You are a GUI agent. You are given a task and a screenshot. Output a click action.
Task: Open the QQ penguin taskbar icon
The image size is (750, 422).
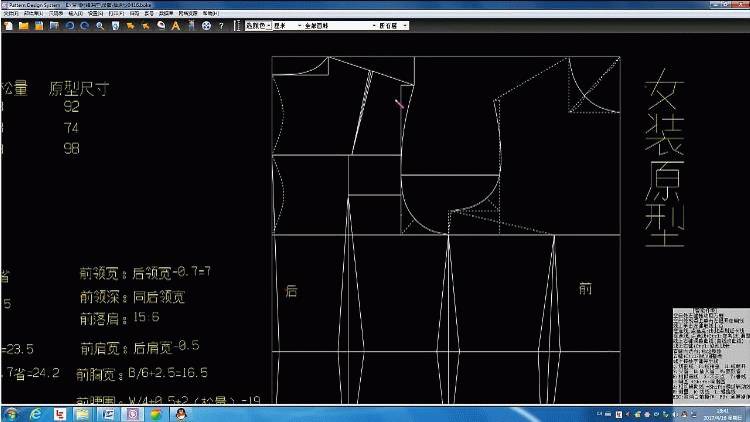pyautogui.click(x=181, y=414)
